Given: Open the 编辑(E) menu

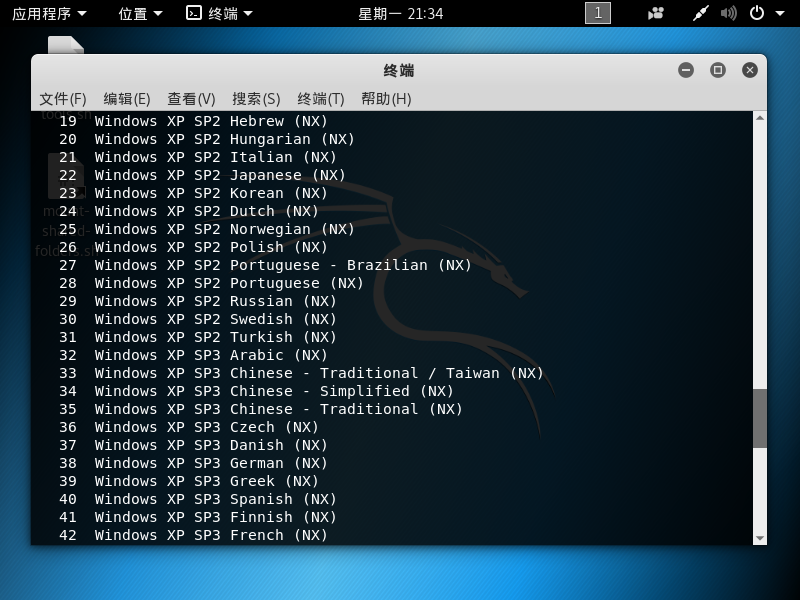Looking at the screenshot, I should point(127,98).
